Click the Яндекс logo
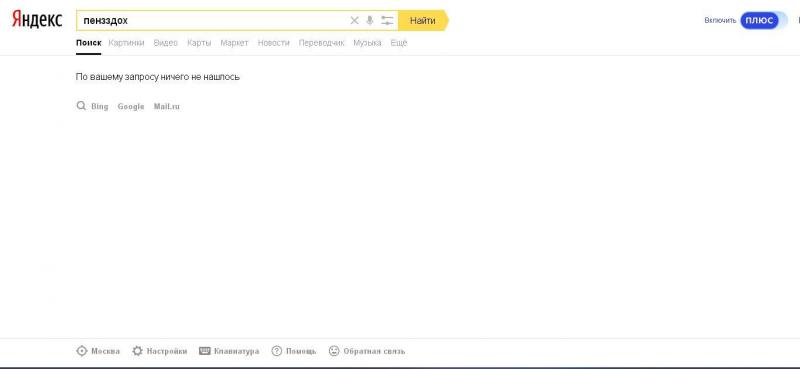Image resolution: width=800 pixels, height=369 pixels. 37,19
